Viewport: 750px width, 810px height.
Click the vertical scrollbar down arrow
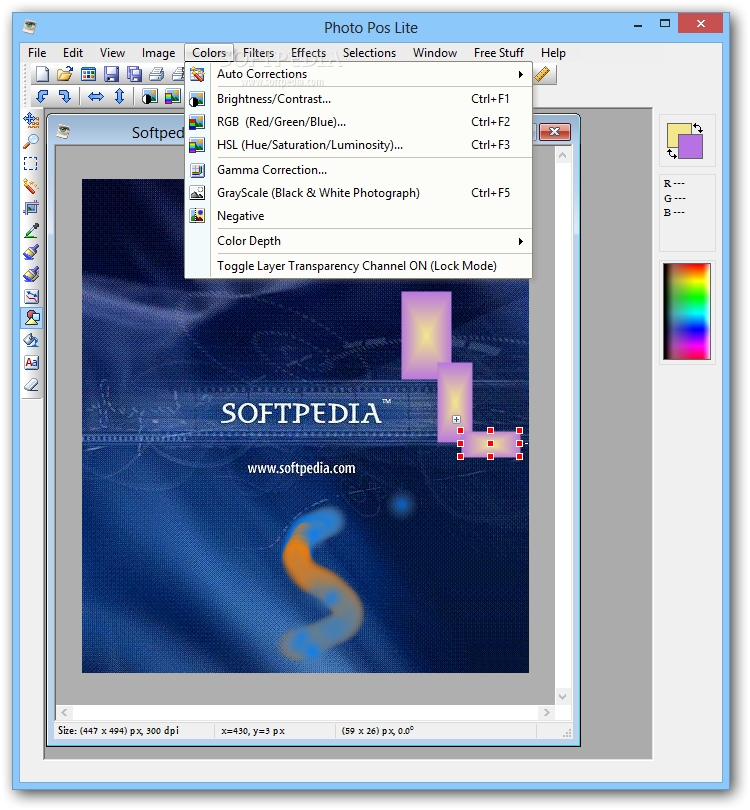pos(562,697)
